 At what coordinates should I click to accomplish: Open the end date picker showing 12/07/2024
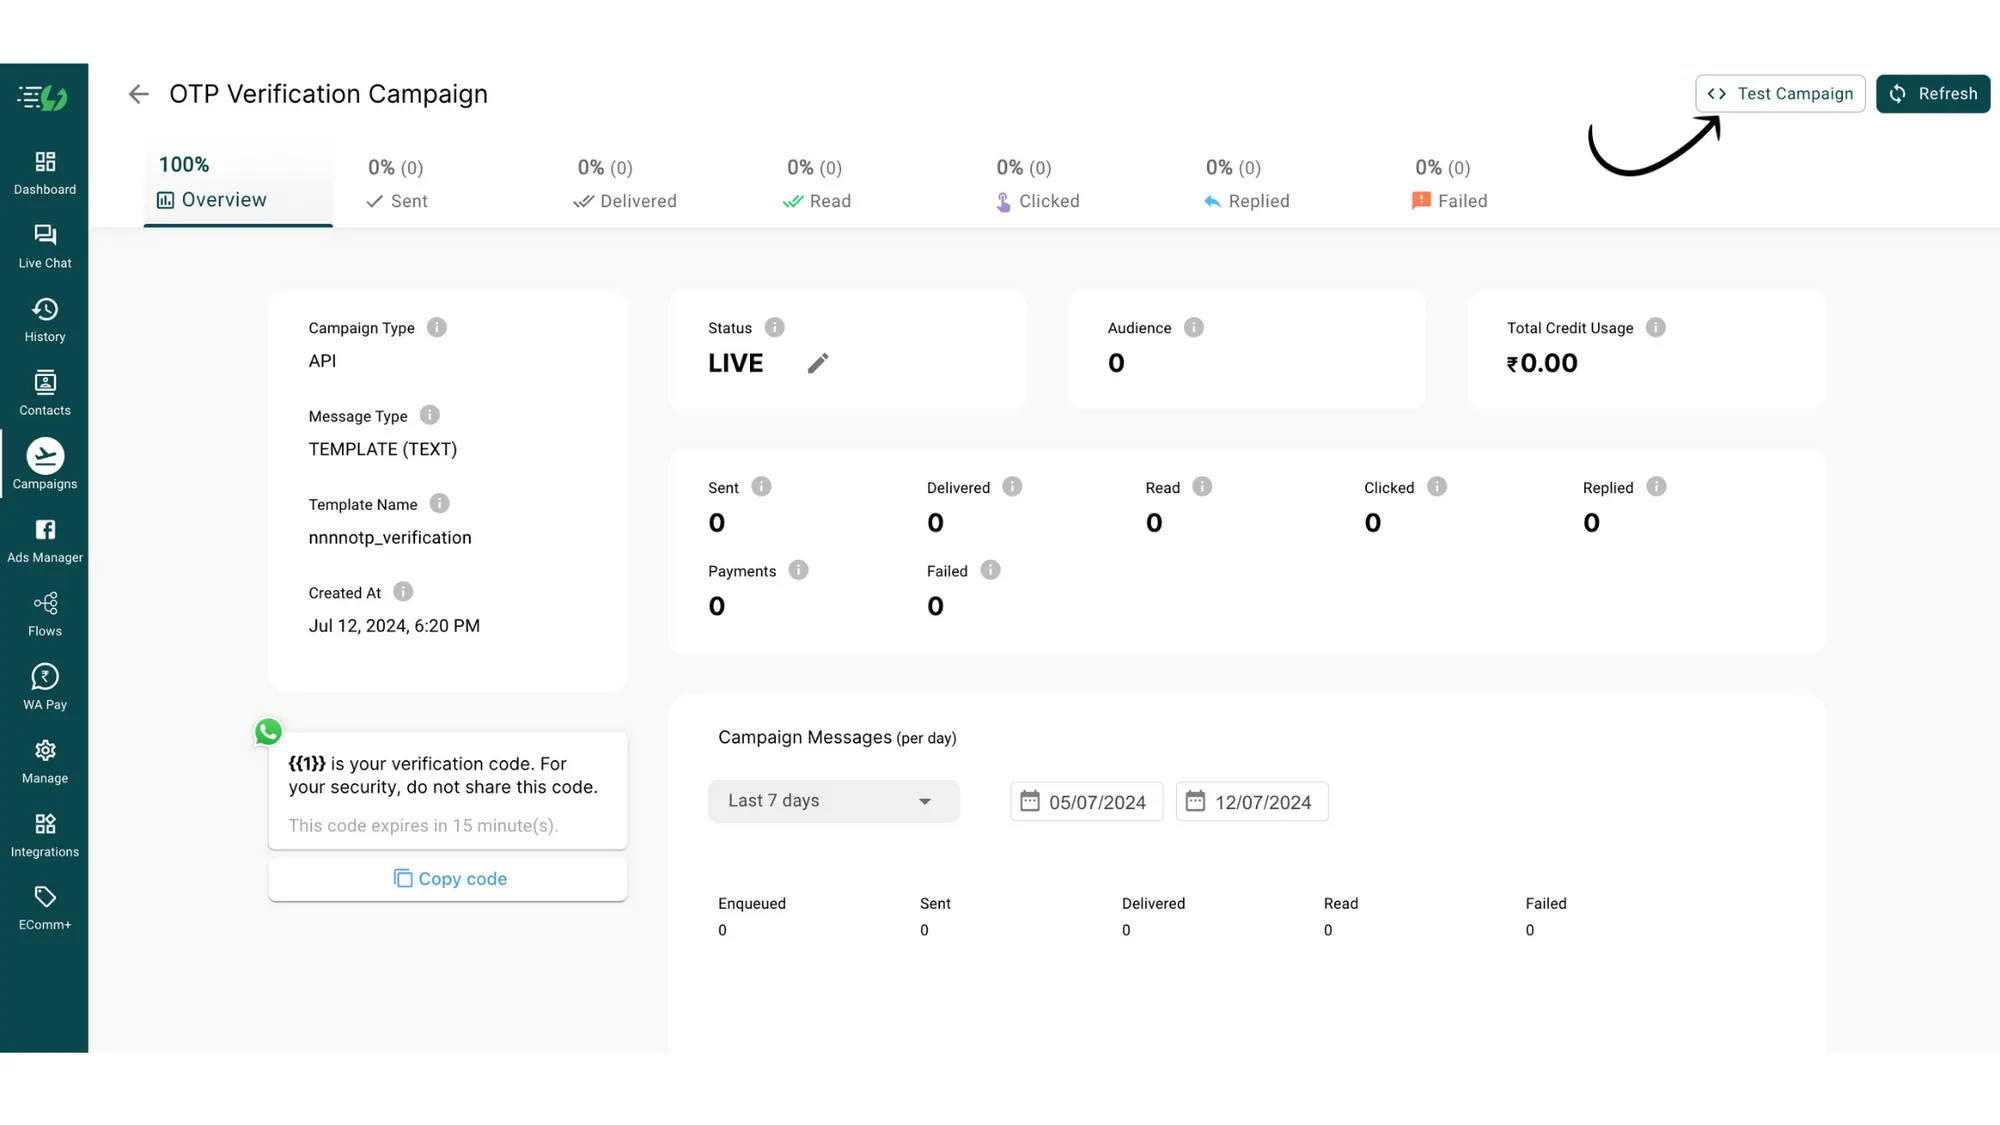pos(1252,802)
